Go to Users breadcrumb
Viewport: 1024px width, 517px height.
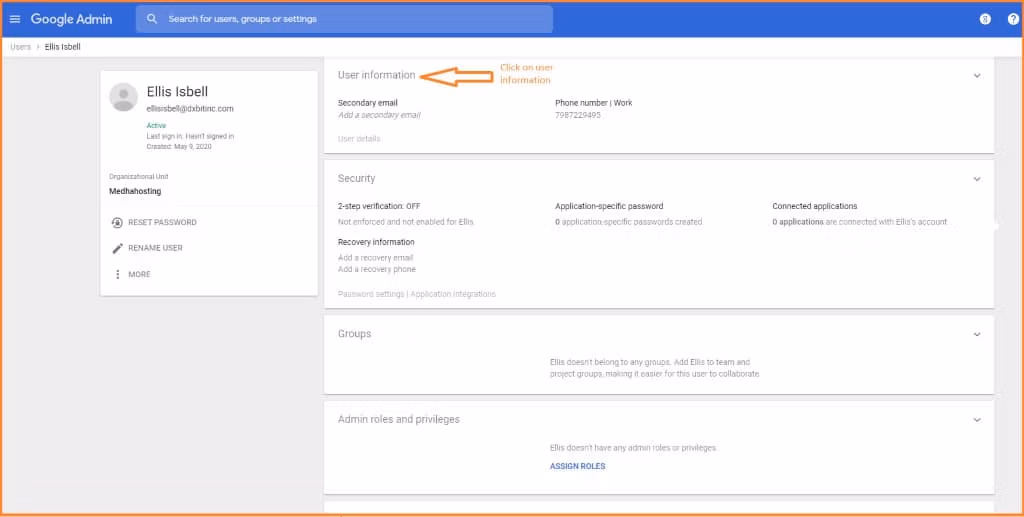[x=20, y=47]
